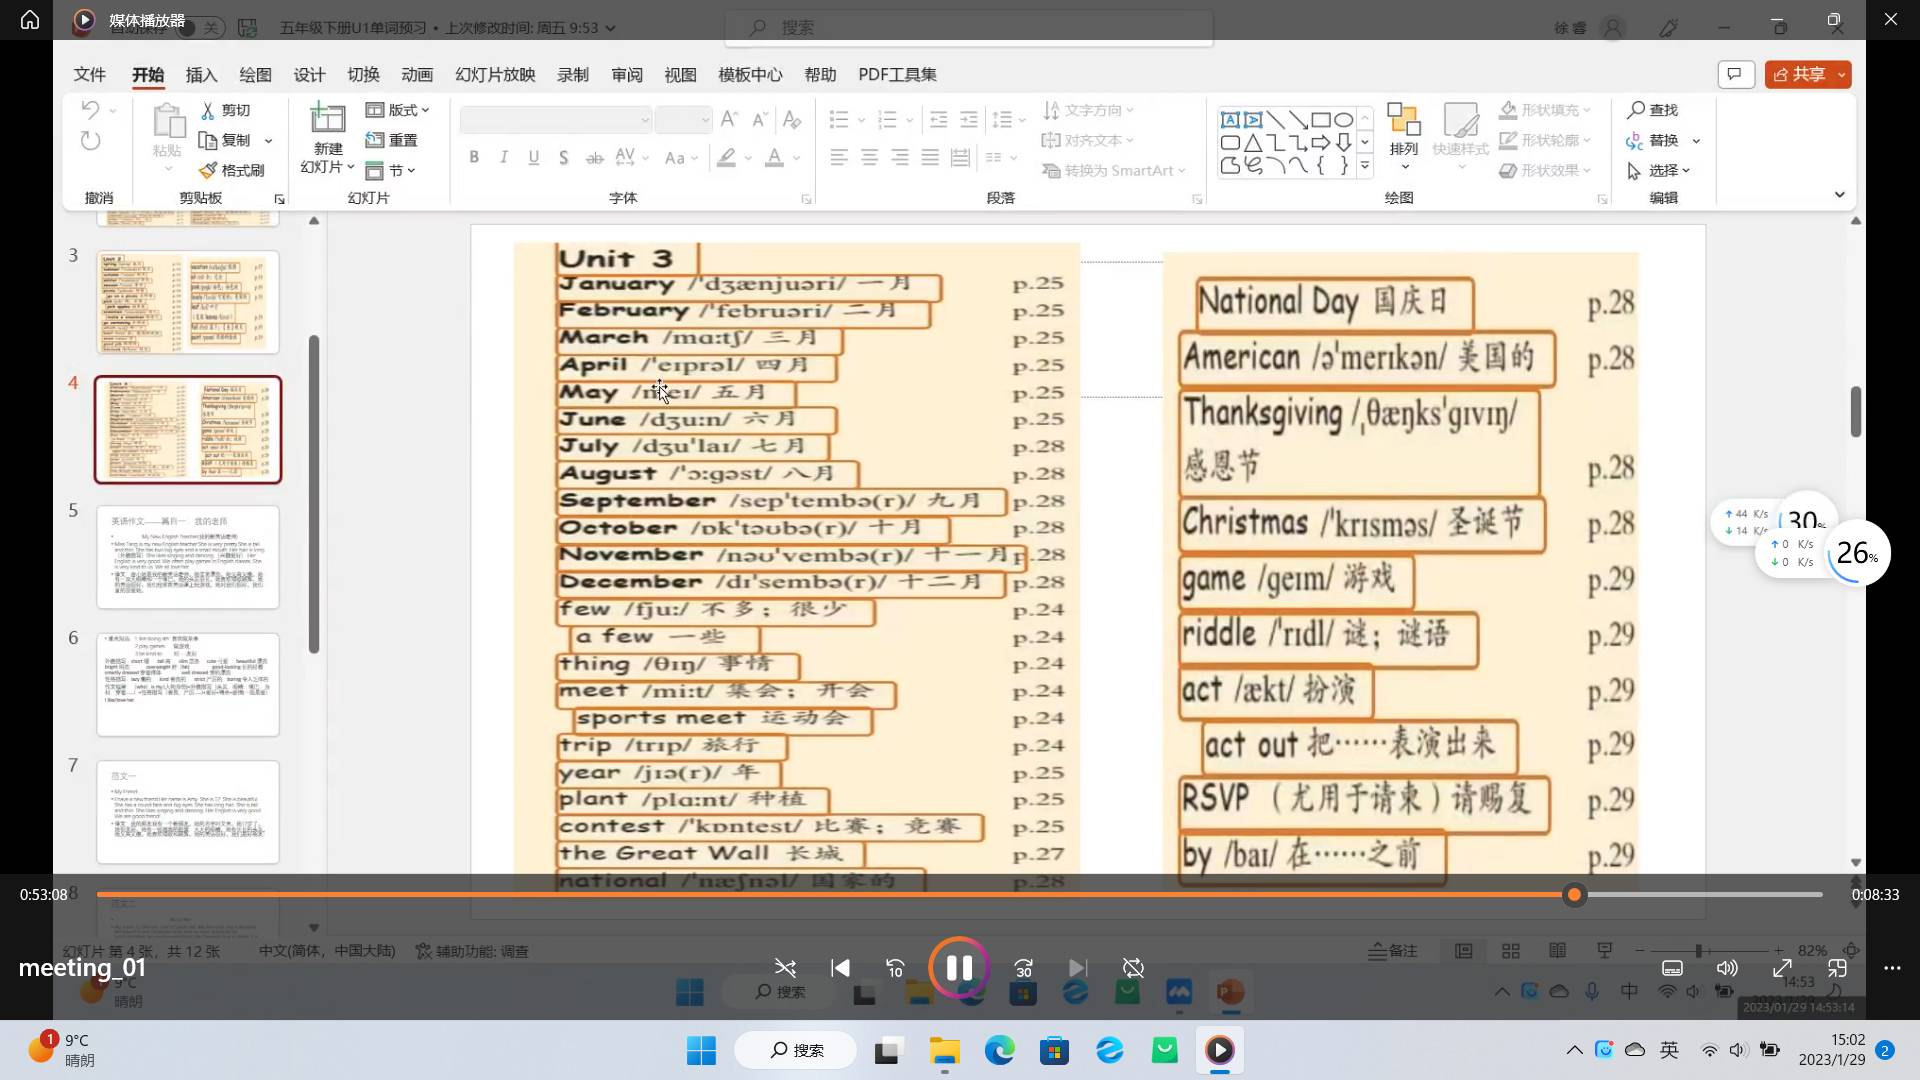Image resolution: width=1920 pixels, height=1080 pixels.
Task: Pause the video playback
Action: pyautogui.click(x=959, y=967)
